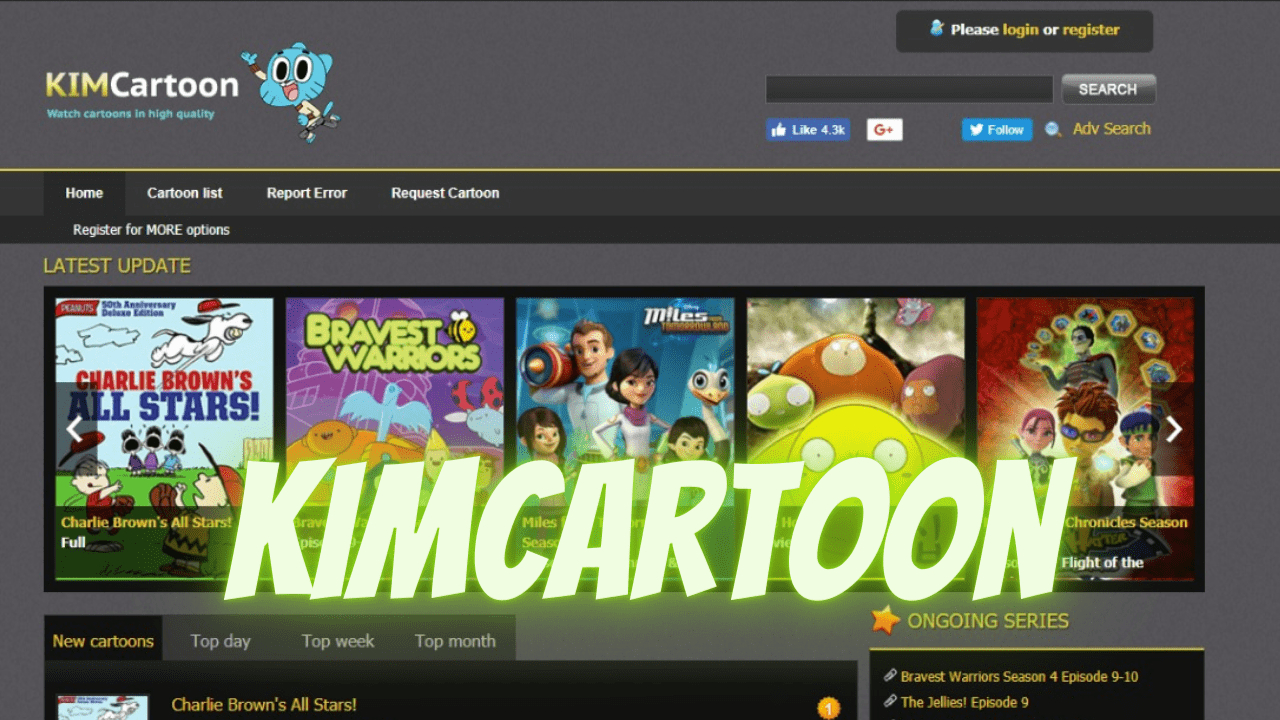Open Charlie Brown's All Stars! list entry
This screenshot has width=1280, height=720.
point(264,705)
